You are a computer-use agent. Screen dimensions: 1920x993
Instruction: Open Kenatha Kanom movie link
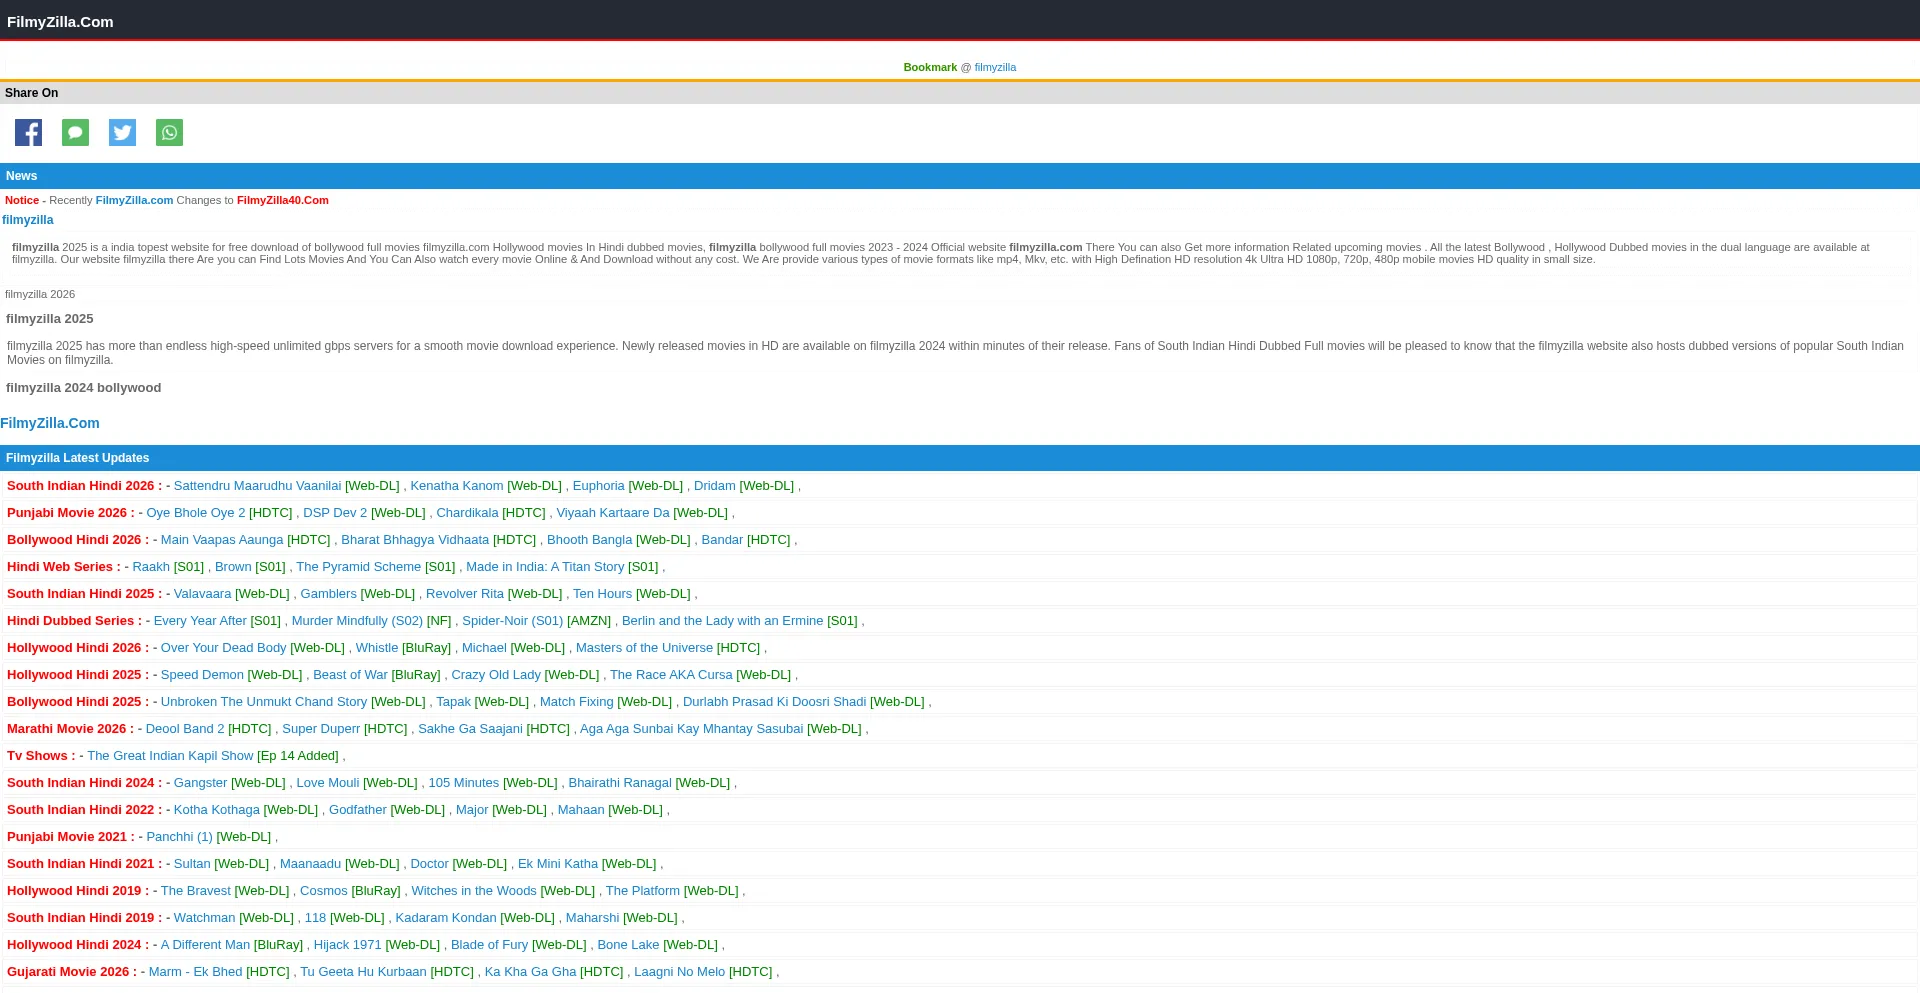coord(457,486)
